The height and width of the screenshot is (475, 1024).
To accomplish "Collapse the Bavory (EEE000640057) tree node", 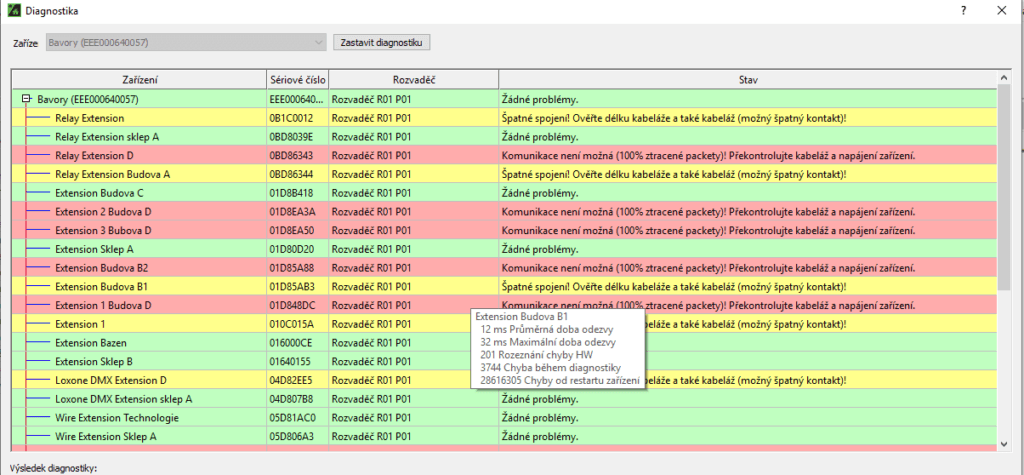I will click(x=26, y=99).
